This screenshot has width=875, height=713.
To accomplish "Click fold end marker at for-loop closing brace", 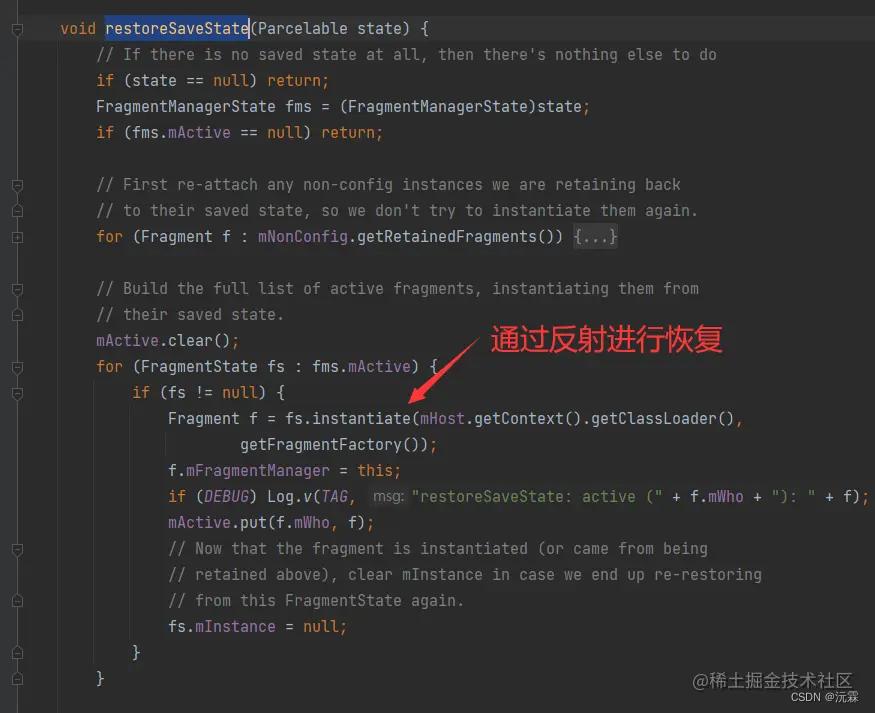I will pos(17,679).
